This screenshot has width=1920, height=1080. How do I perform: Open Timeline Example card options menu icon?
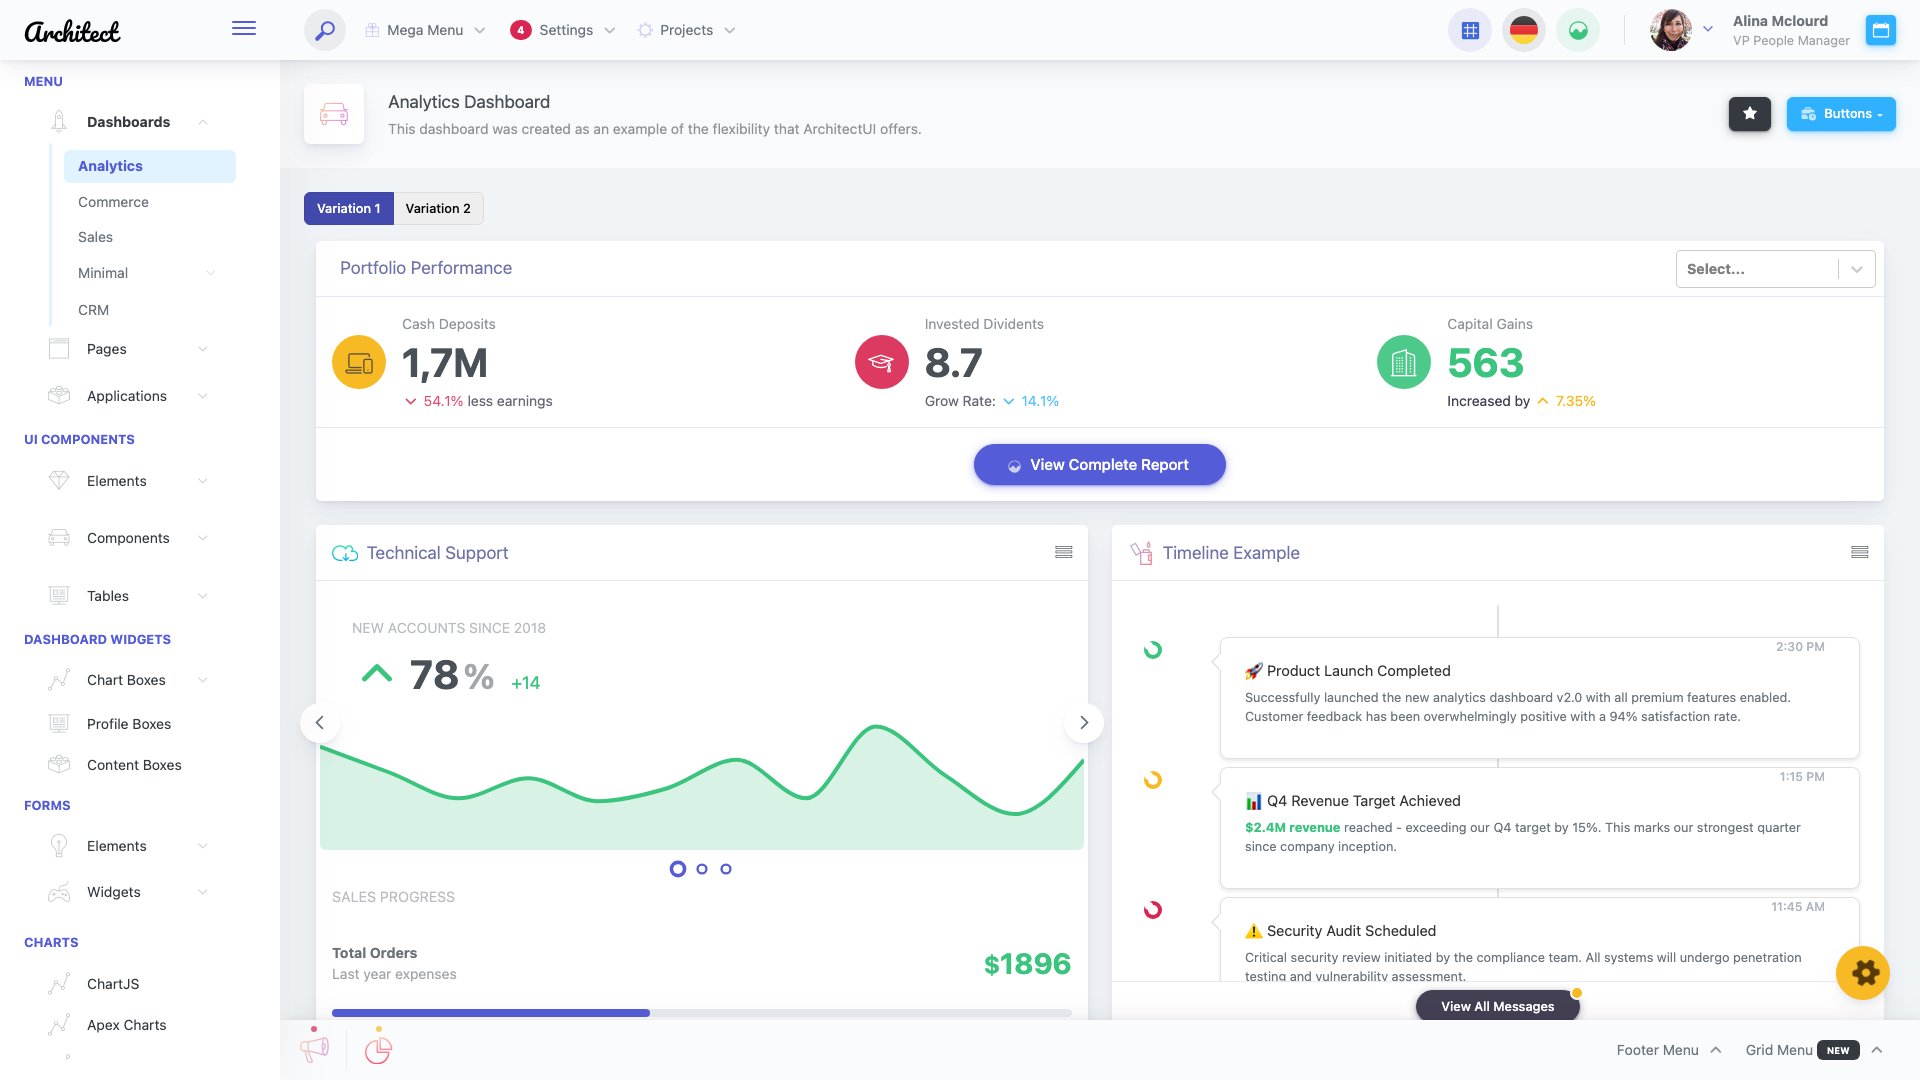pos(1860,551)
